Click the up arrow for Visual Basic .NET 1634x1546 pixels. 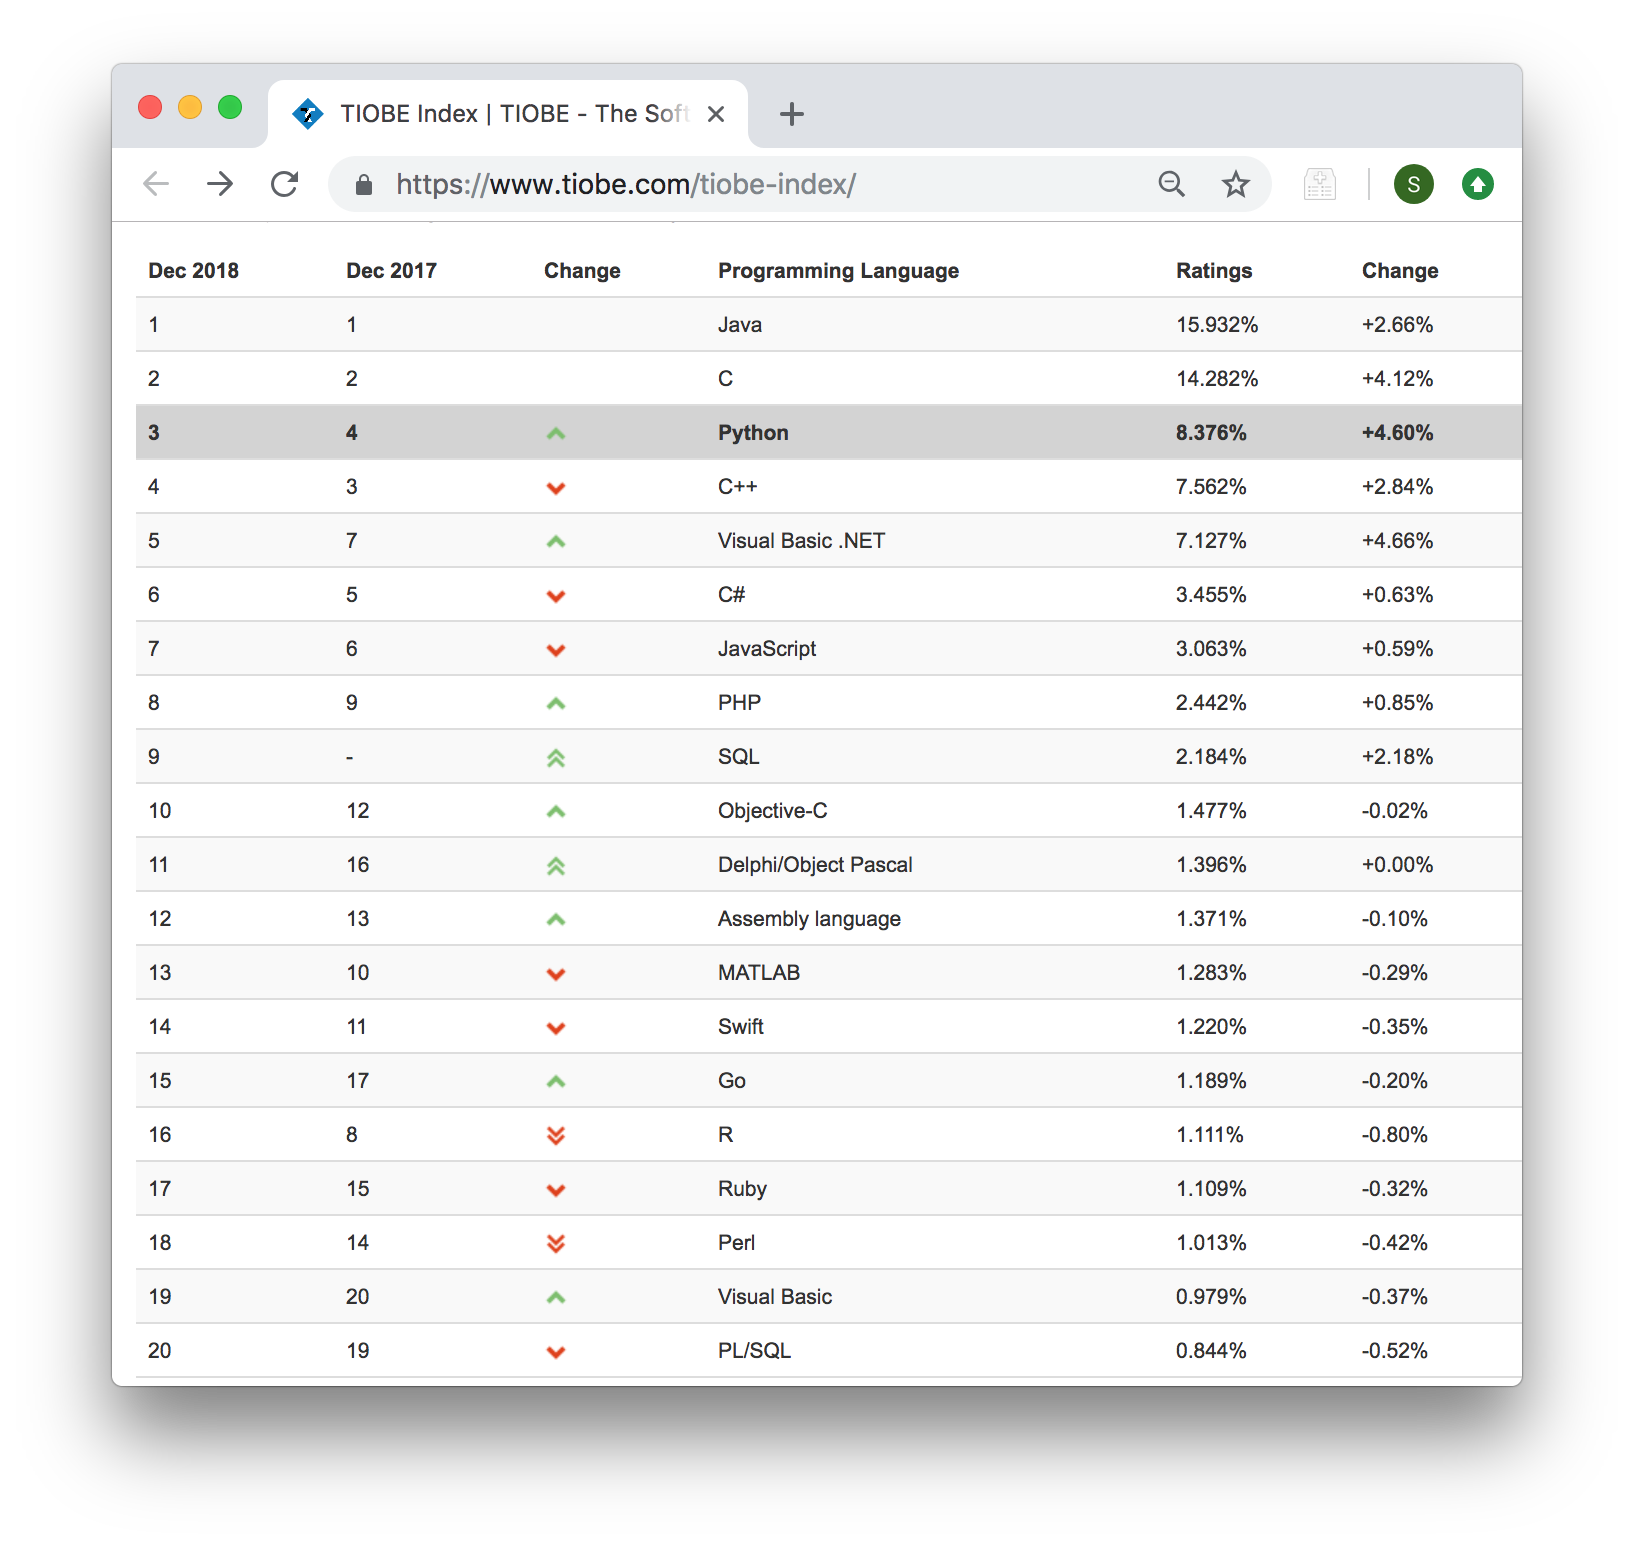[556, 542]
